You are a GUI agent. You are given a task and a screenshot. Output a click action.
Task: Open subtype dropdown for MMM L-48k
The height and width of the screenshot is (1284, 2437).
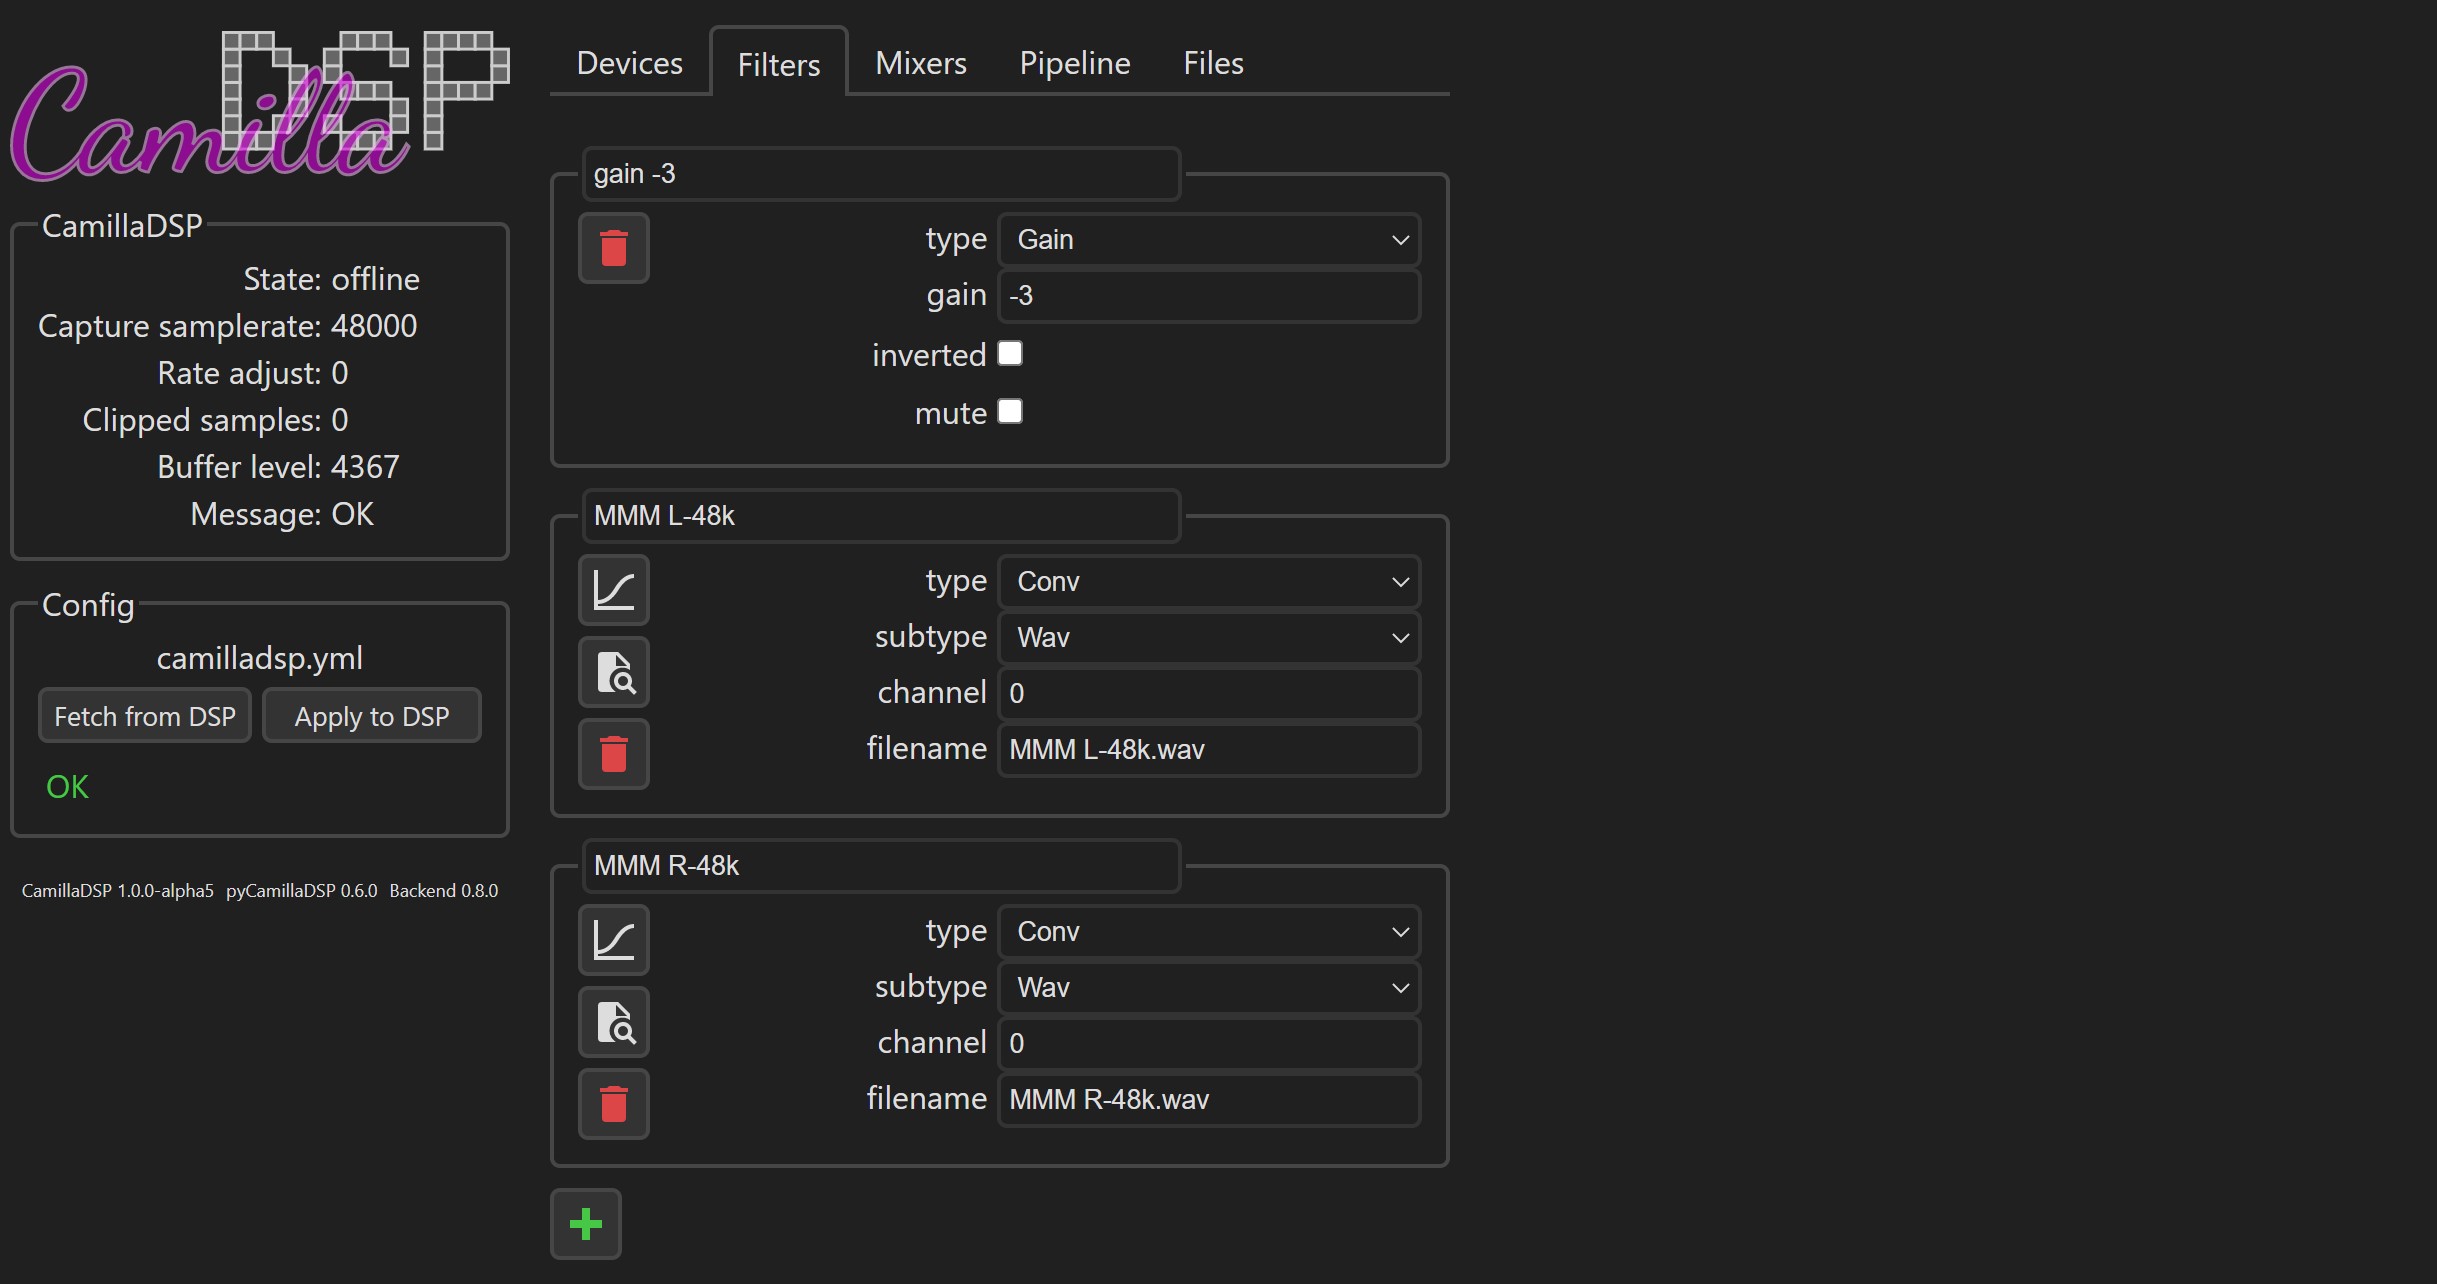click(1209, 638)
